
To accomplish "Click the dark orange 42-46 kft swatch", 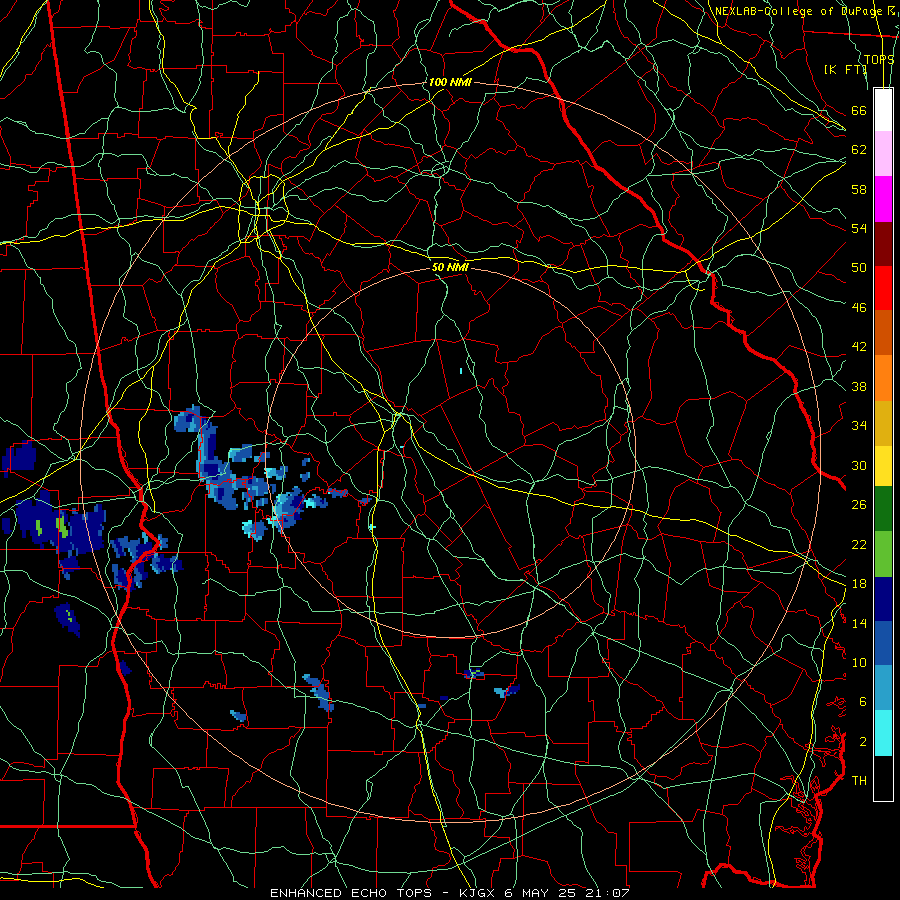I will click(x=883, y=333).
